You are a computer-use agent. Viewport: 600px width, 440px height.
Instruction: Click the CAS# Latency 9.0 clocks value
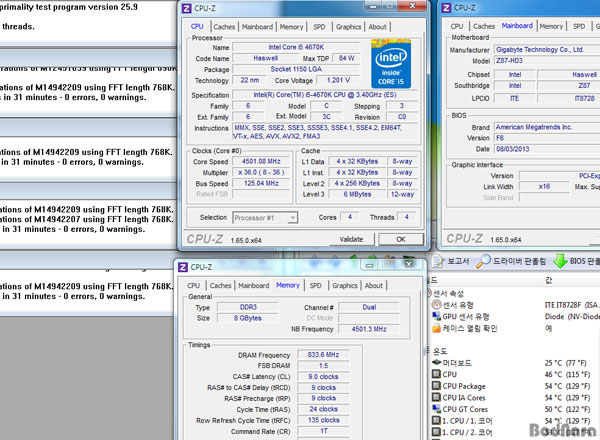pos(323,376)
